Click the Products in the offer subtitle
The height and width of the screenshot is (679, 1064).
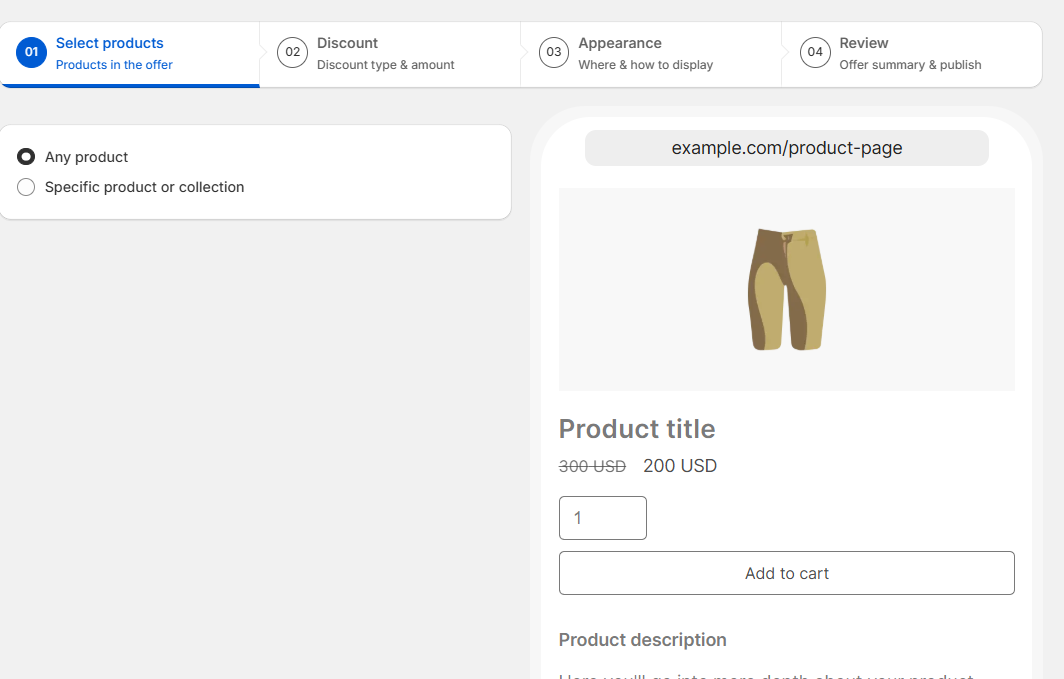pyautogui.click(x=114, y=65)
